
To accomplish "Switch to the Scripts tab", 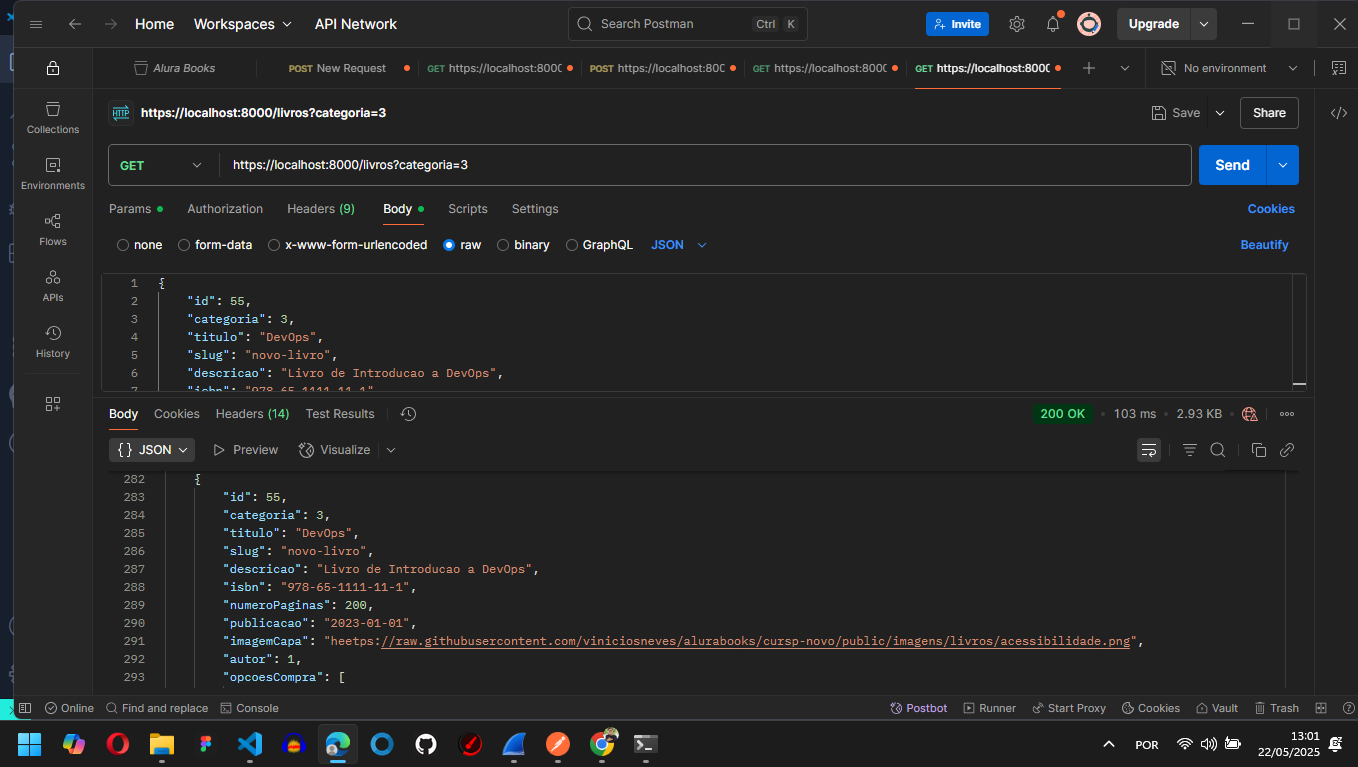I will (468, 209).
